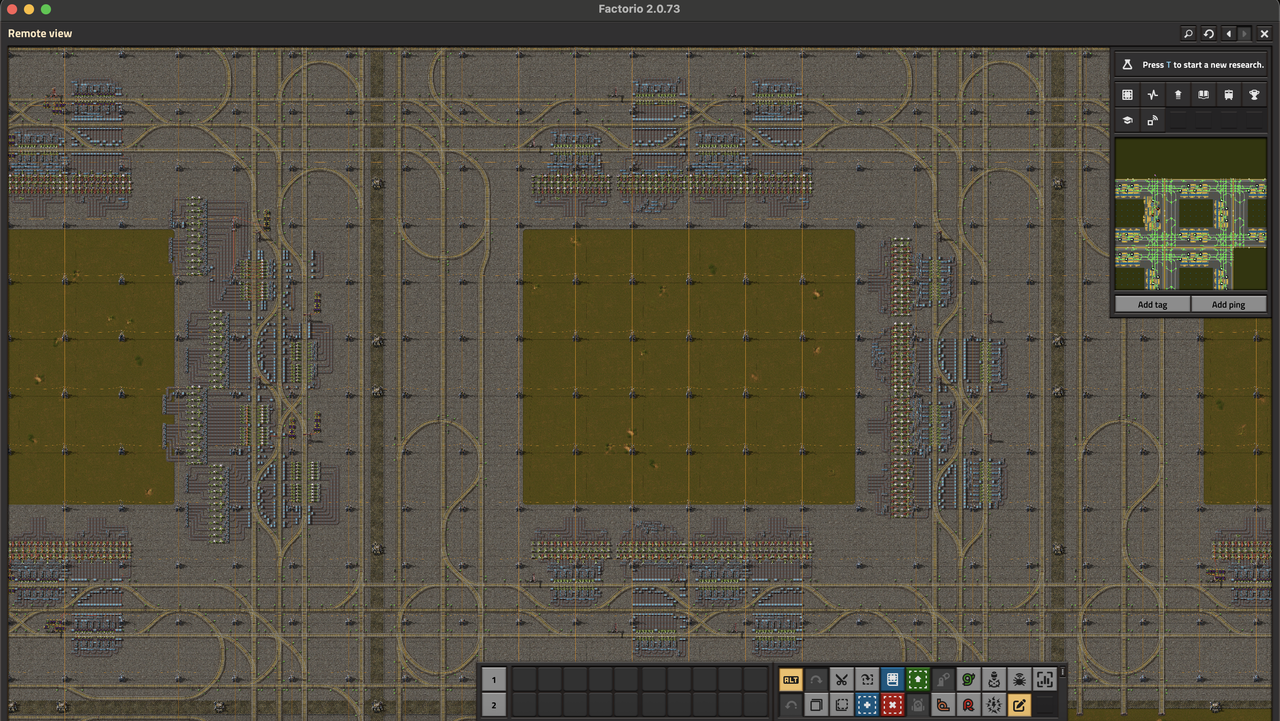The height and width of the screenshot is (721, 1280).
Task: Click the reset view circular arrow
Action: (x=1208, y=34)
